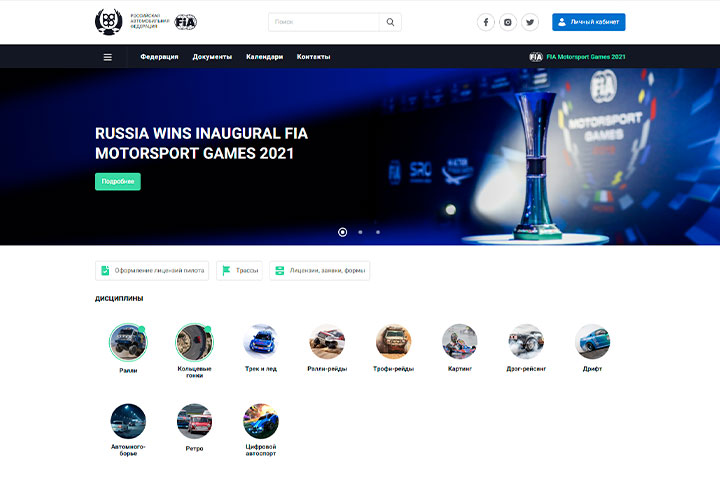720x480 pixels.
Task: Open the Трек и лед discipline
Action: point(261,342)
